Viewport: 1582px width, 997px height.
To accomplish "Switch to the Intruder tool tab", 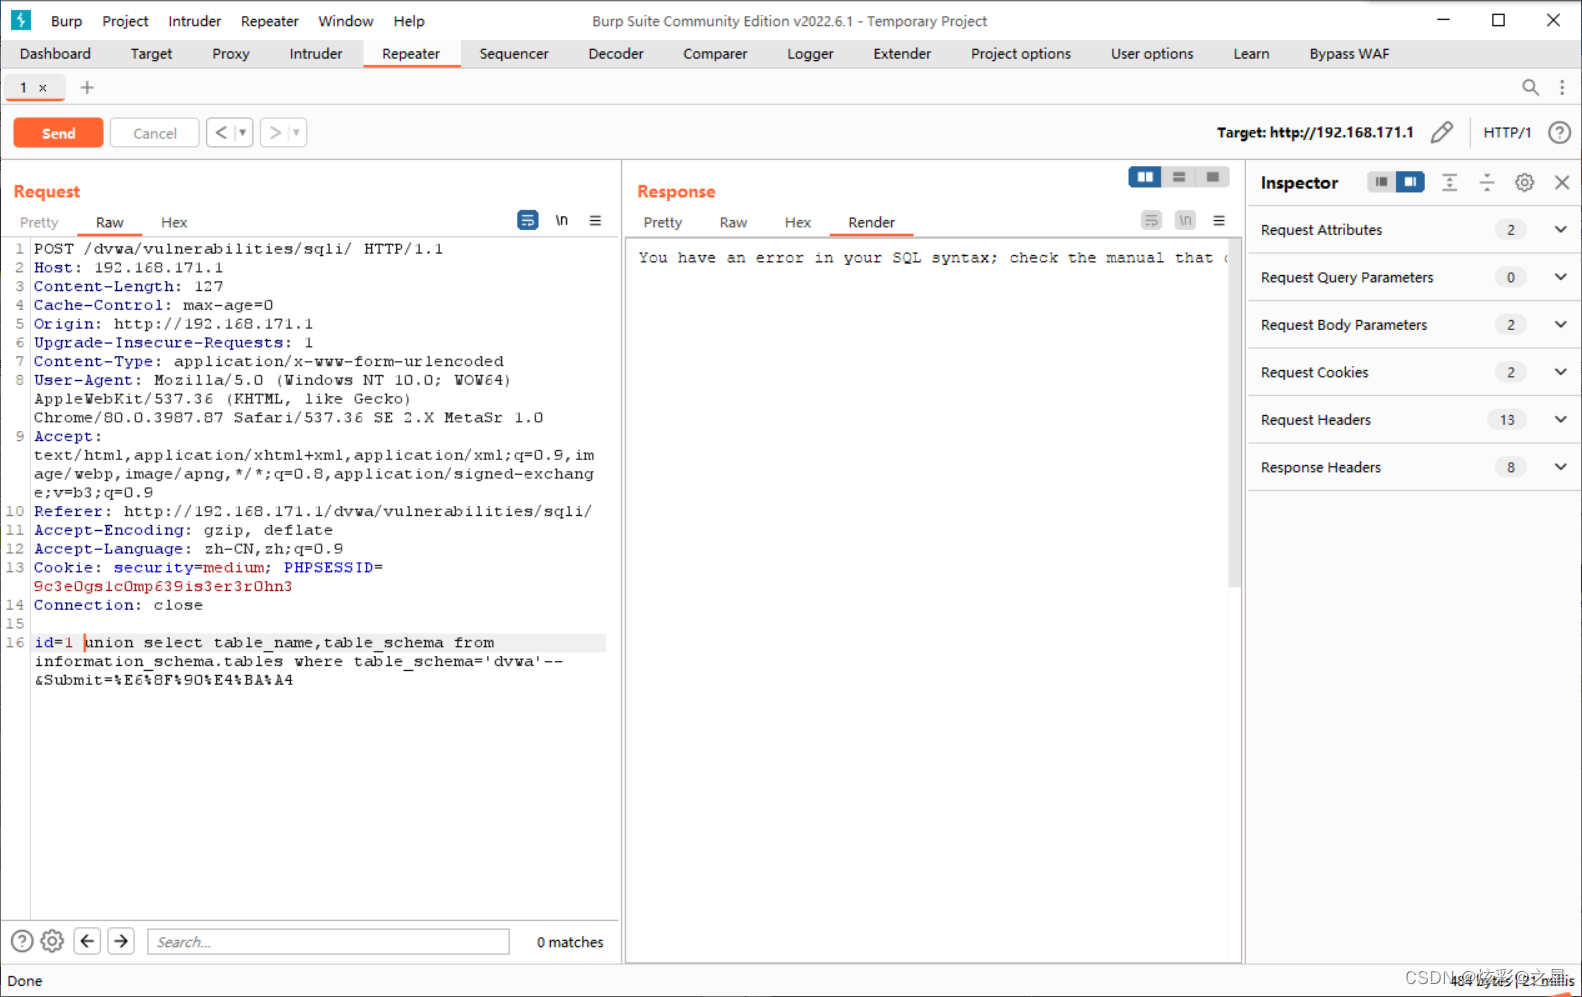I will pos(316,54).
